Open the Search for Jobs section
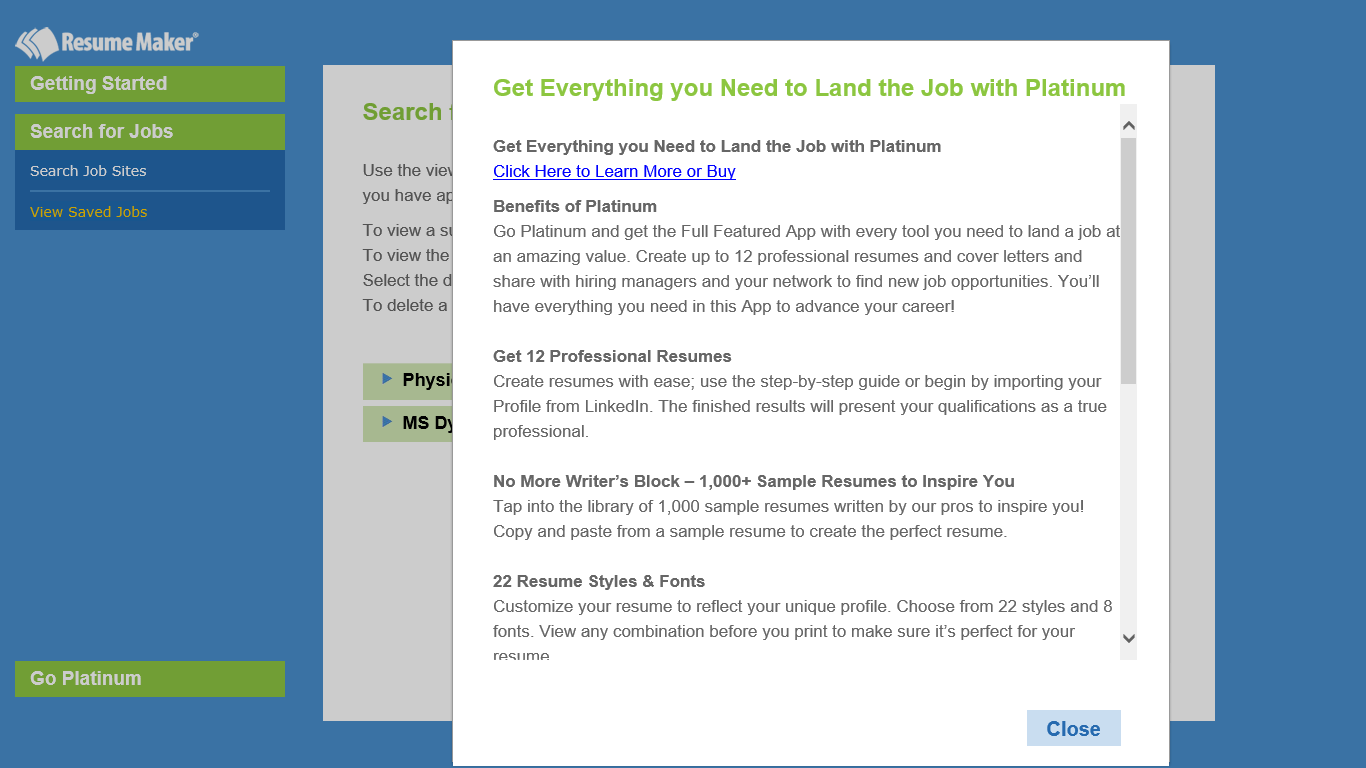 [x=150, y=132]
